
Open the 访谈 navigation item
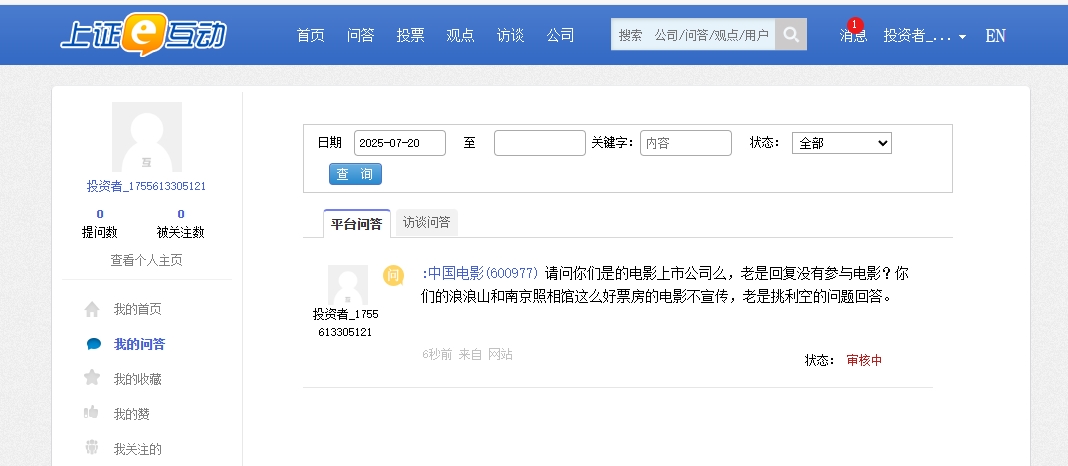click(510, 35)
